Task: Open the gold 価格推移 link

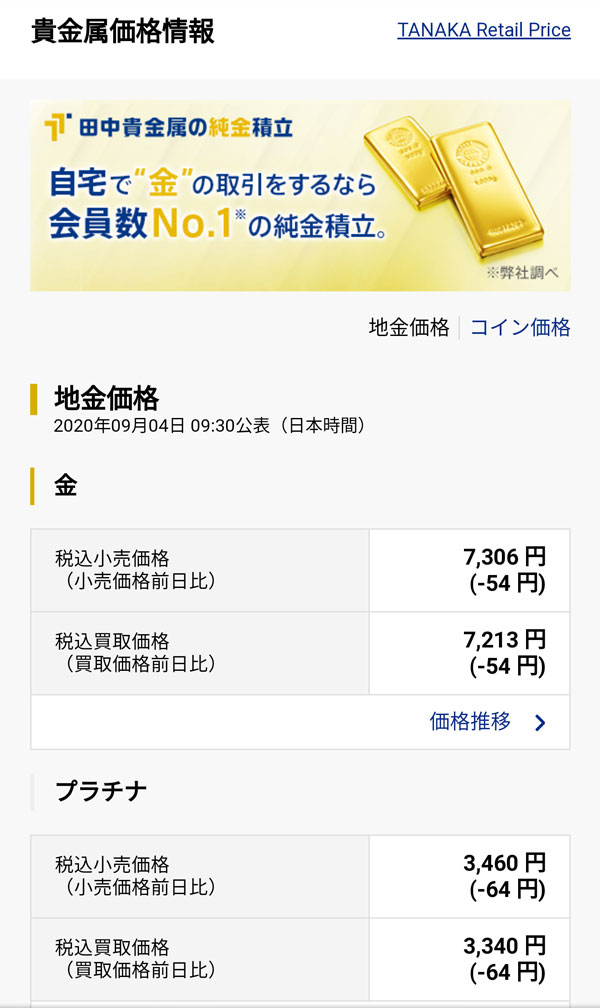Action: tap(470, 721)
